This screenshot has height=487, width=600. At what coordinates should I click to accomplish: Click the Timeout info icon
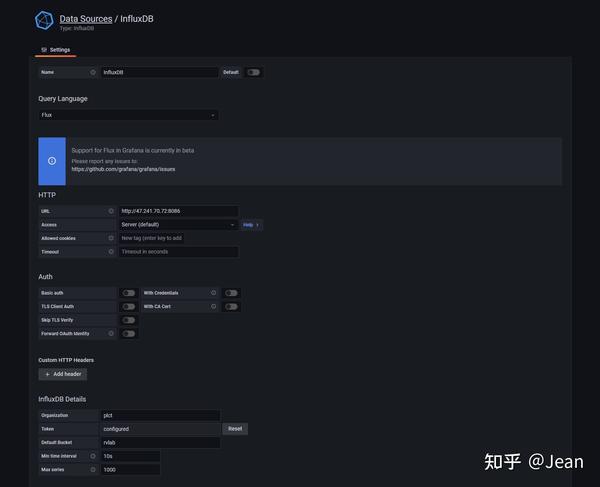111,252
